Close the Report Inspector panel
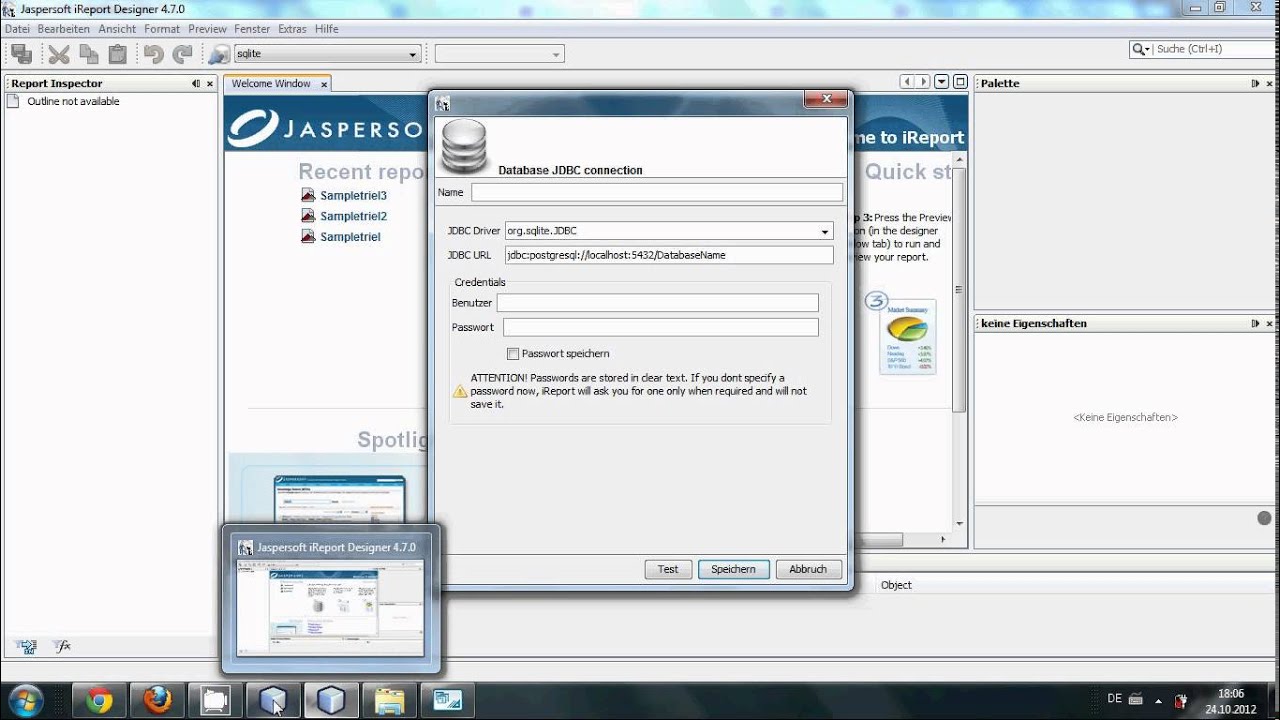 [x=210, y=84]
